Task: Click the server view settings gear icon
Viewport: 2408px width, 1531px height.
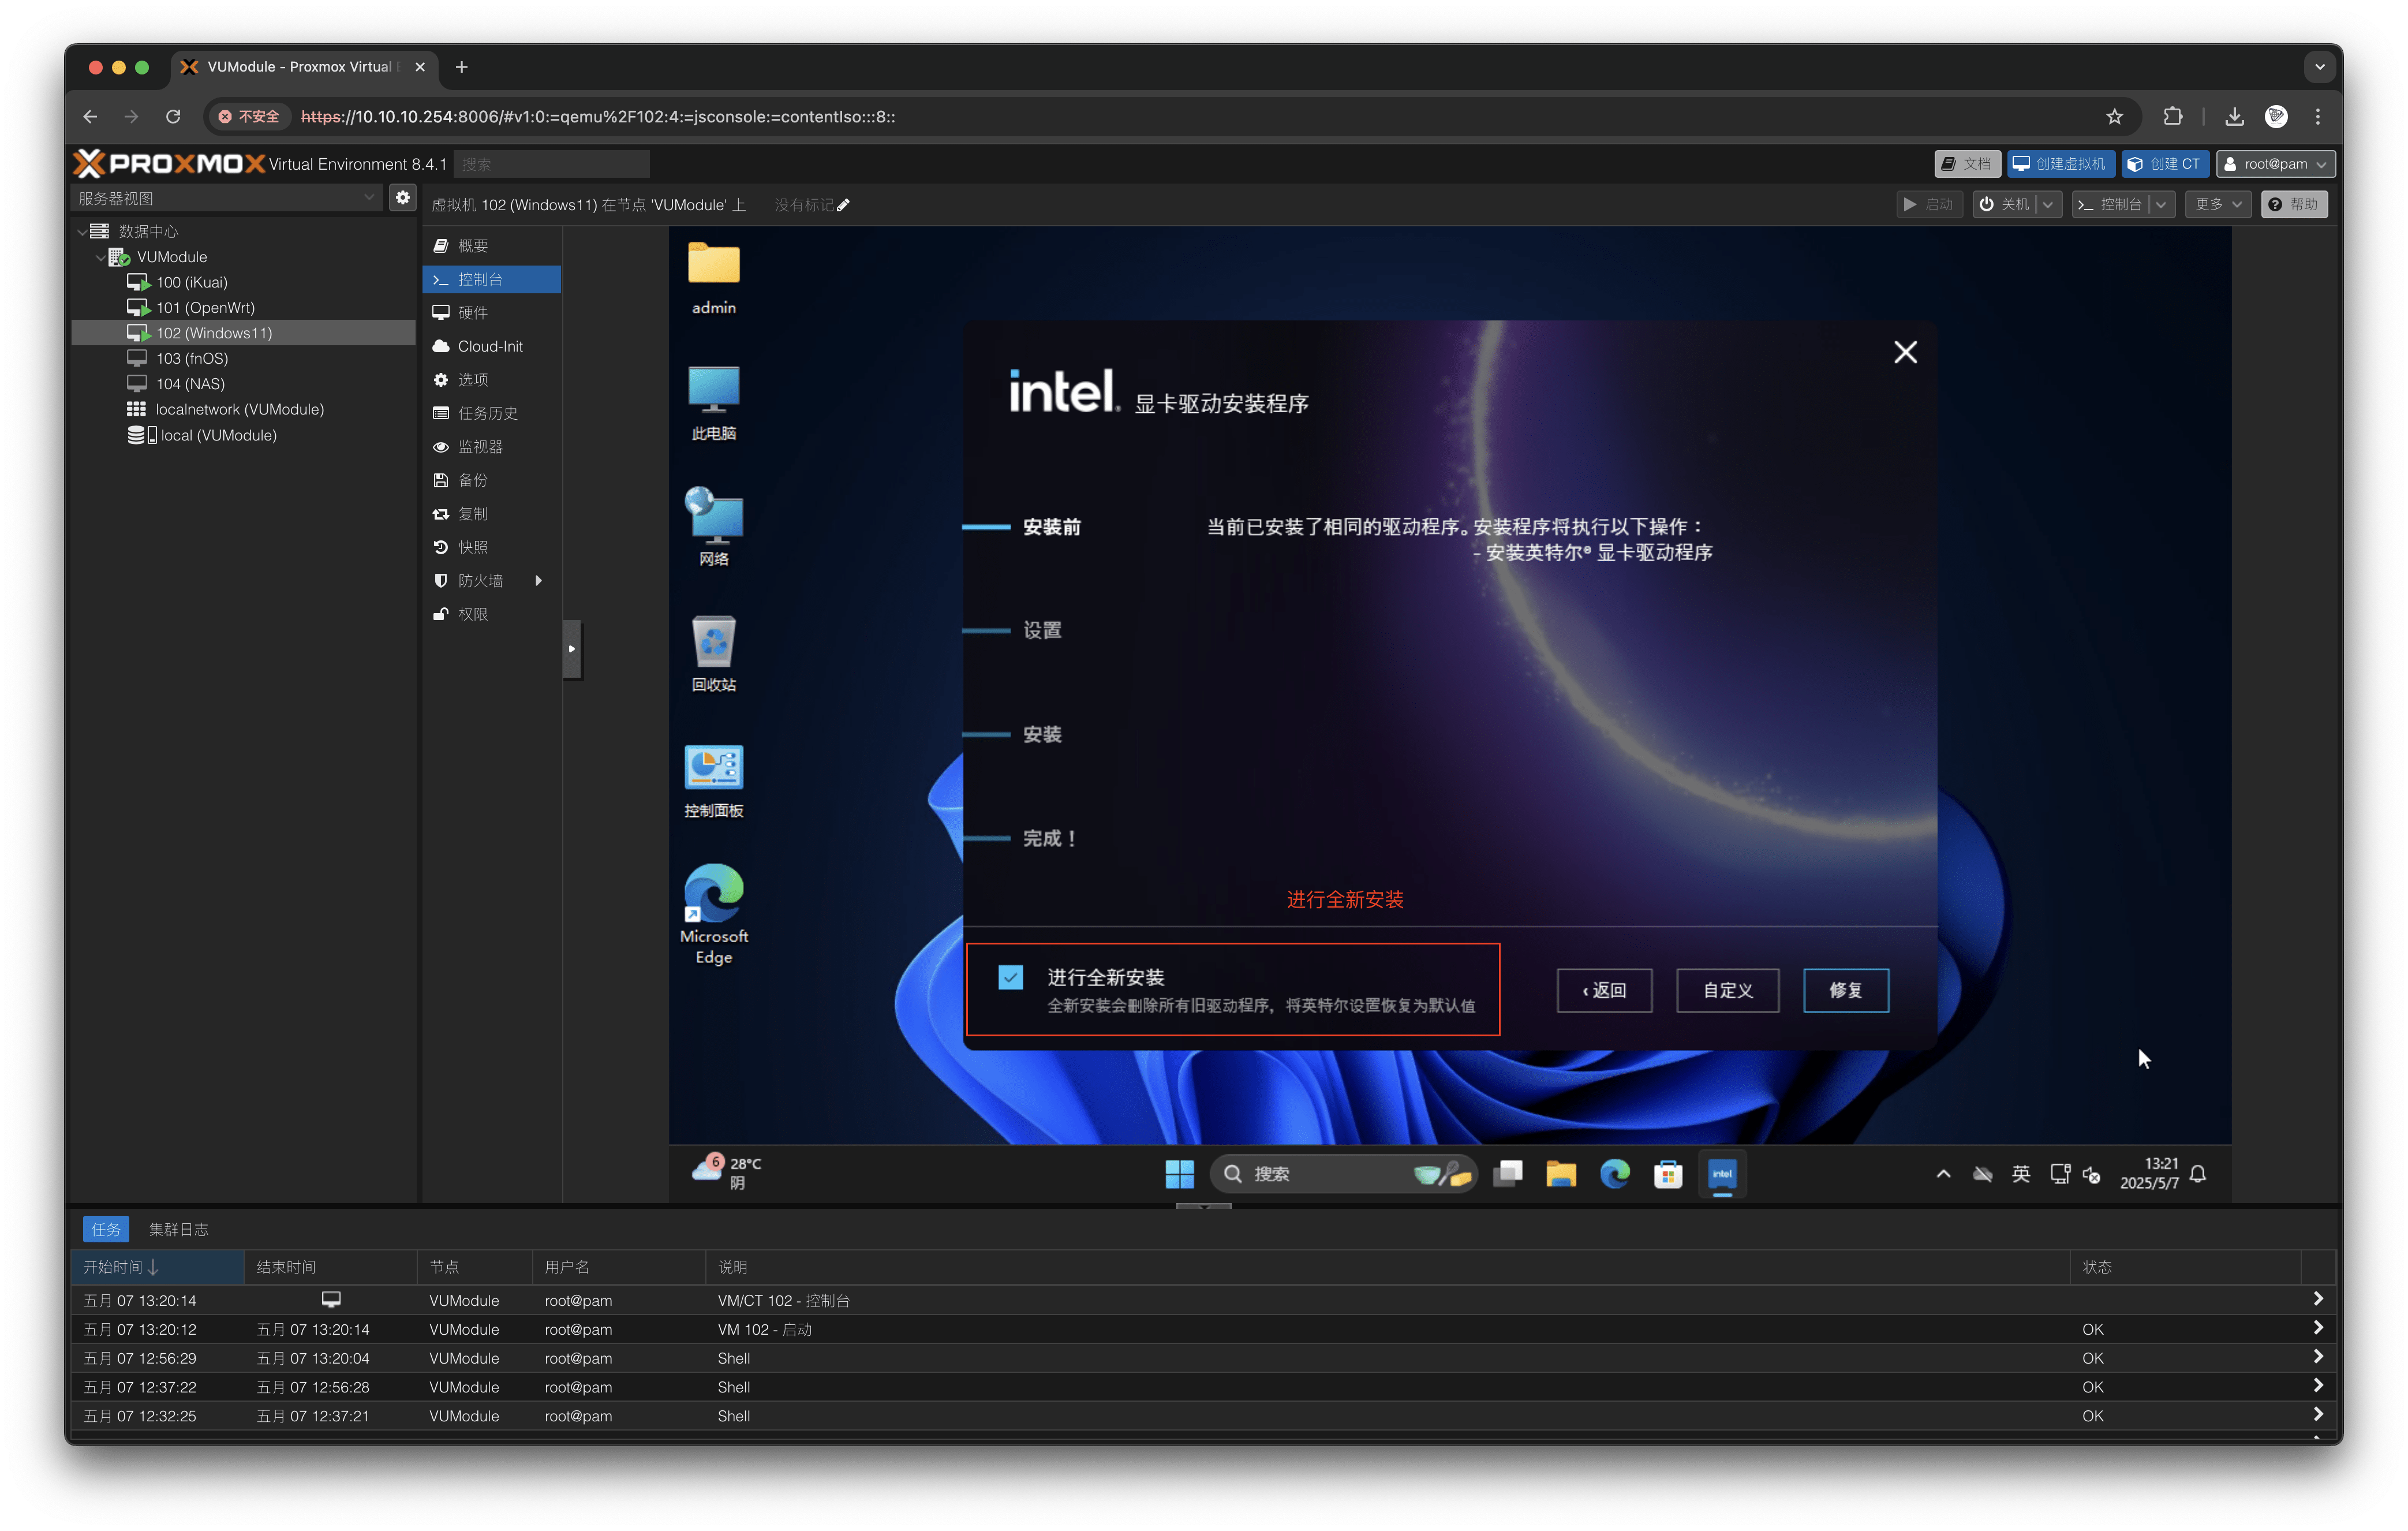Action: pyautogui.click(x=402, y=198)
